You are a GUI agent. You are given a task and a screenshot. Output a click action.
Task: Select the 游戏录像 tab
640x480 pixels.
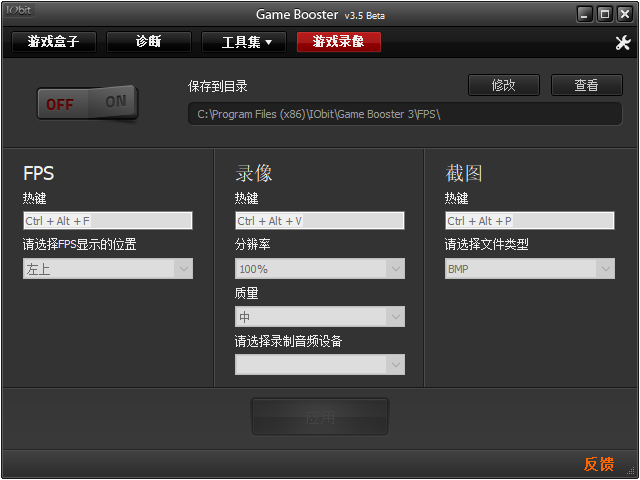(338, 42)
